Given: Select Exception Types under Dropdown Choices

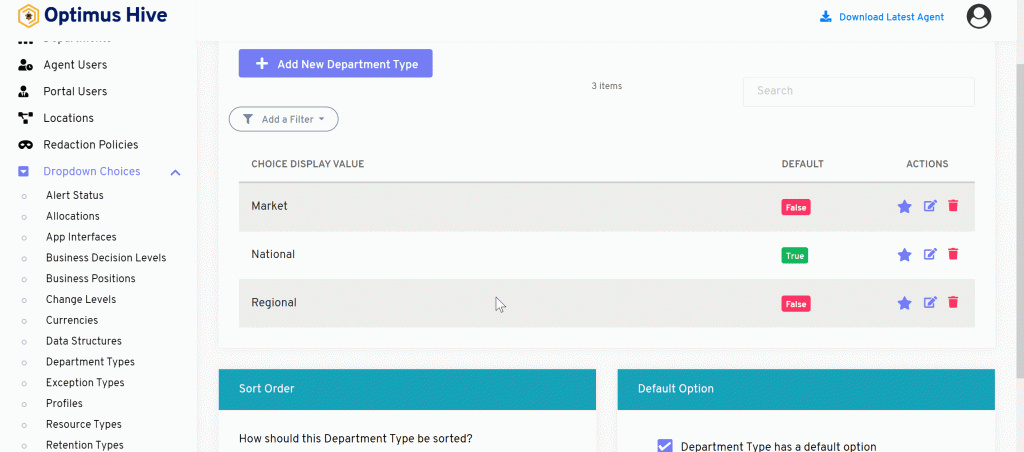Looking at the screenshot, I should 85,383.
